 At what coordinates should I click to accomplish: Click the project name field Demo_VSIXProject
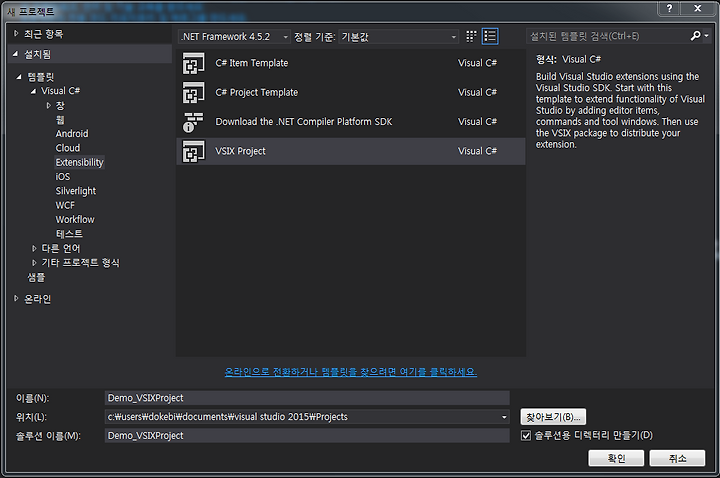307,398
